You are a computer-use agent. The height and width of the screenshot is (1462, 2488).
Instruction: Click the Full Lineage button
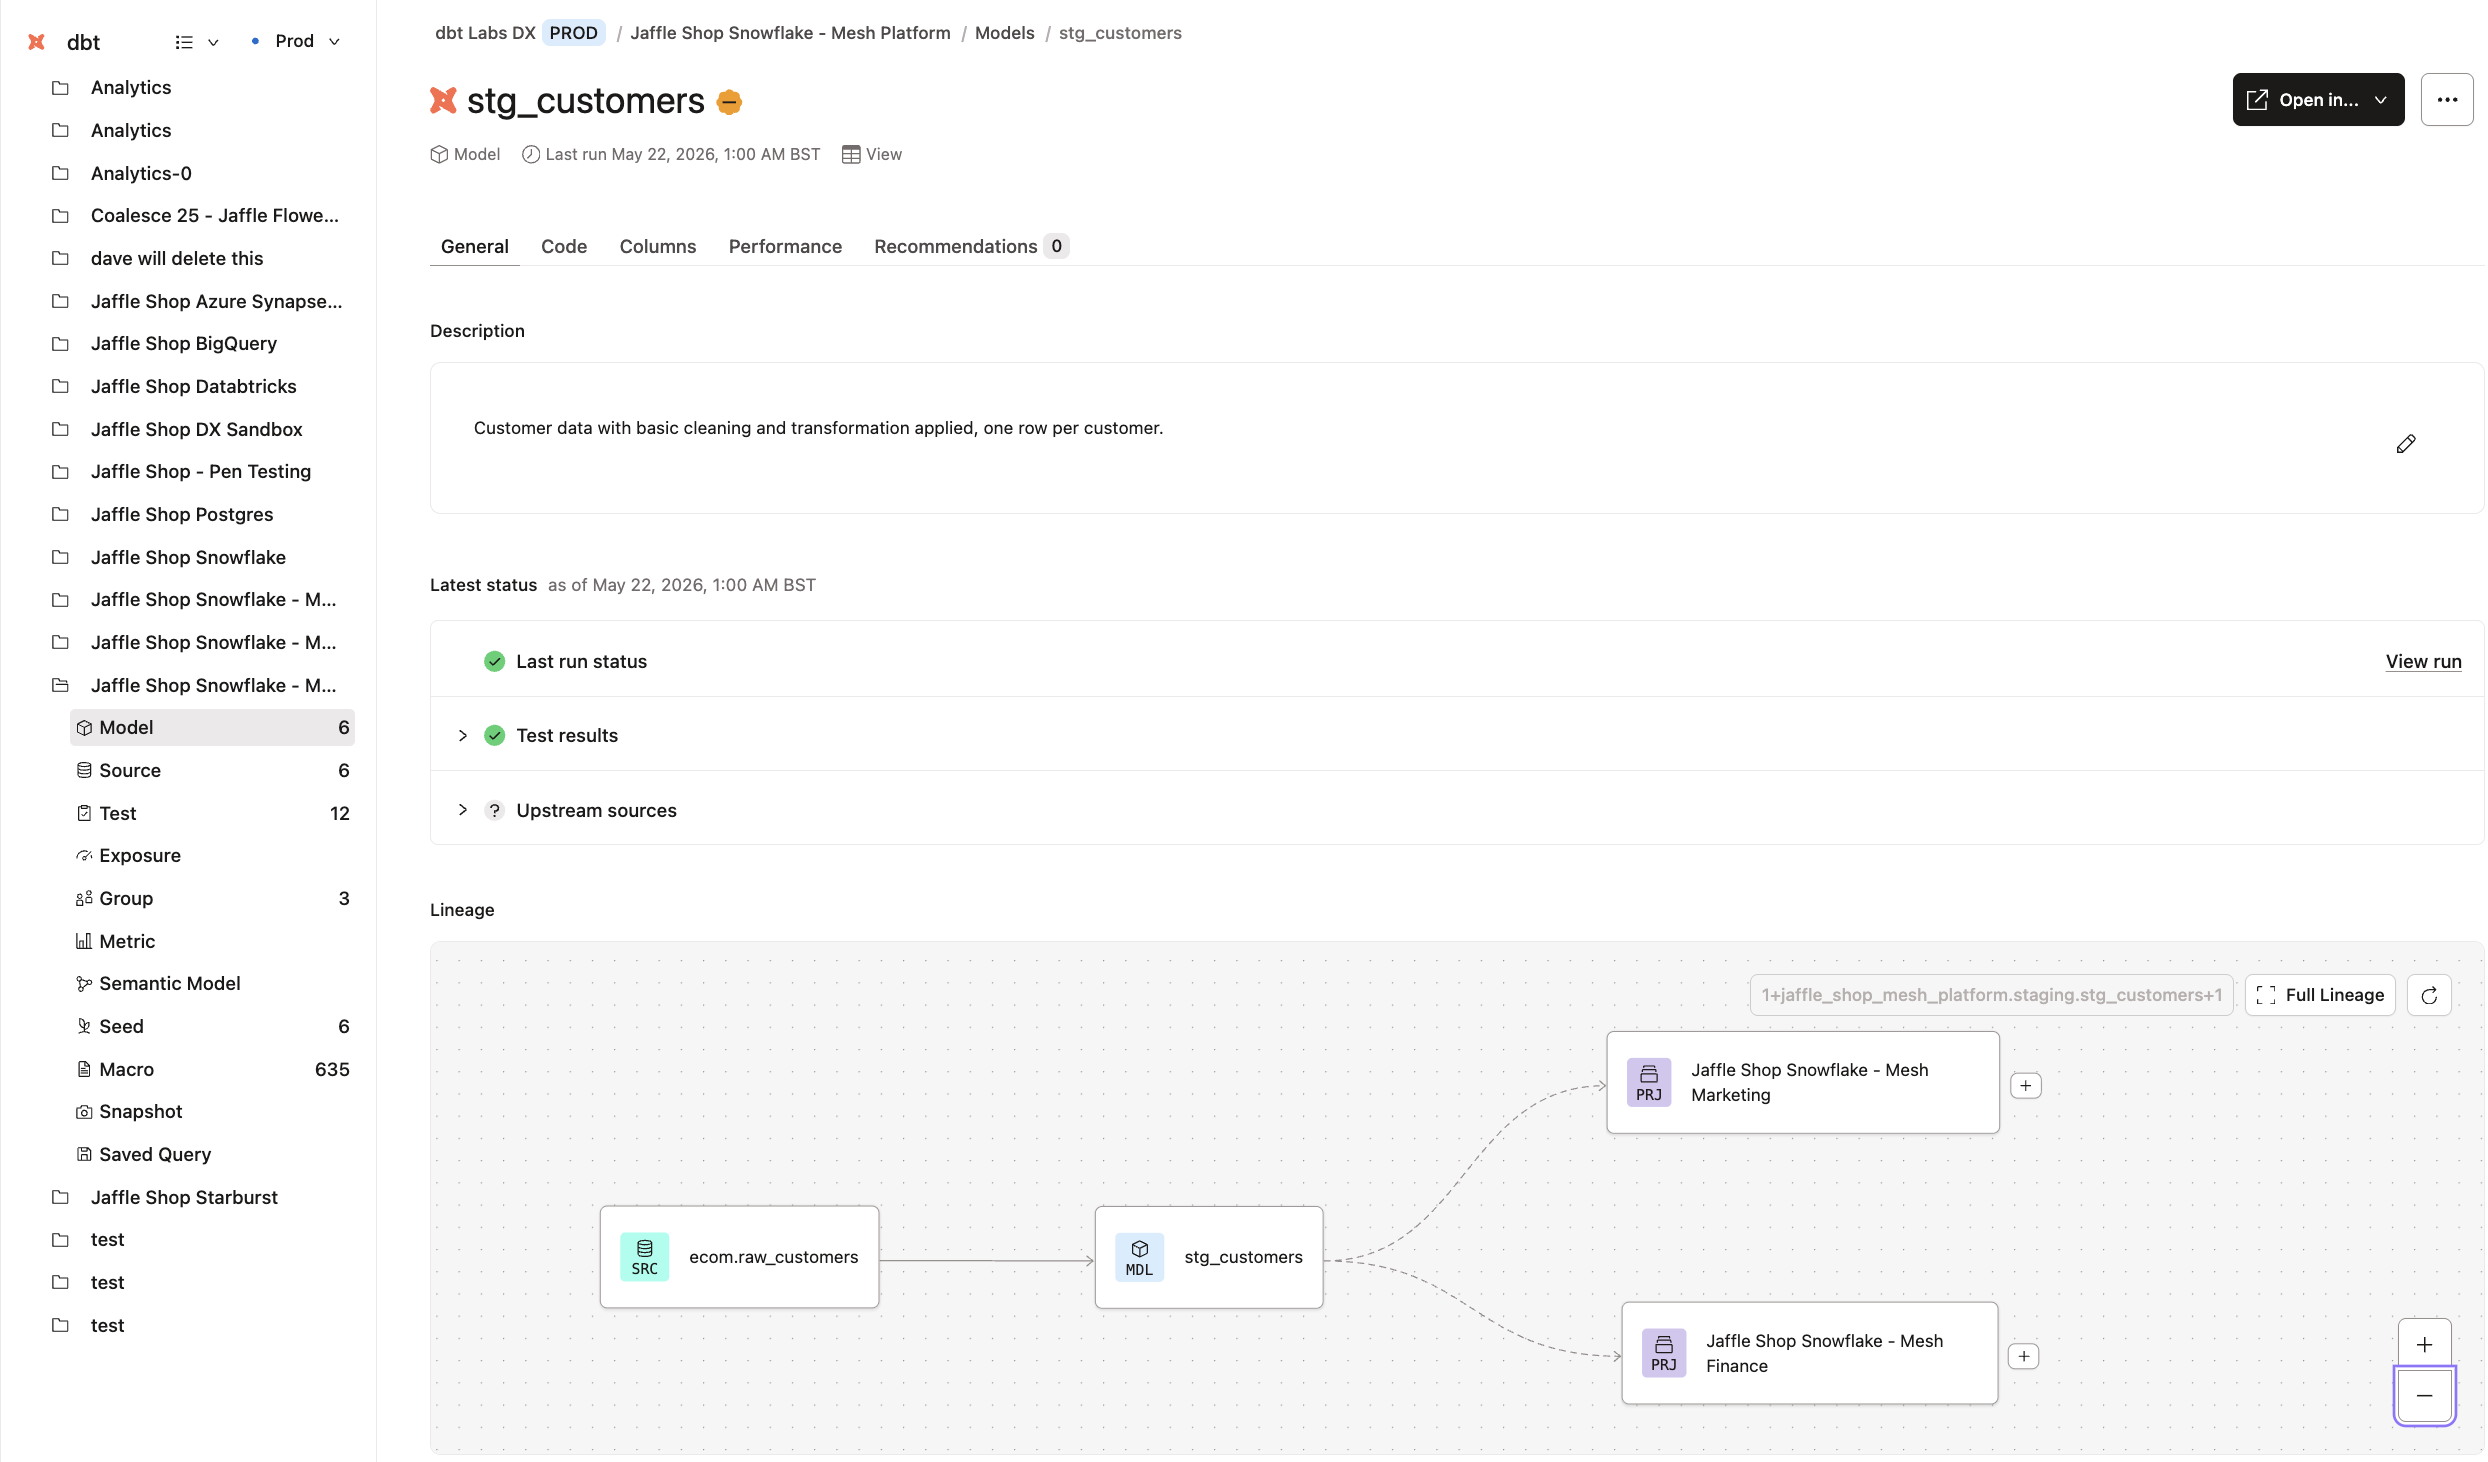point(2320,995)
